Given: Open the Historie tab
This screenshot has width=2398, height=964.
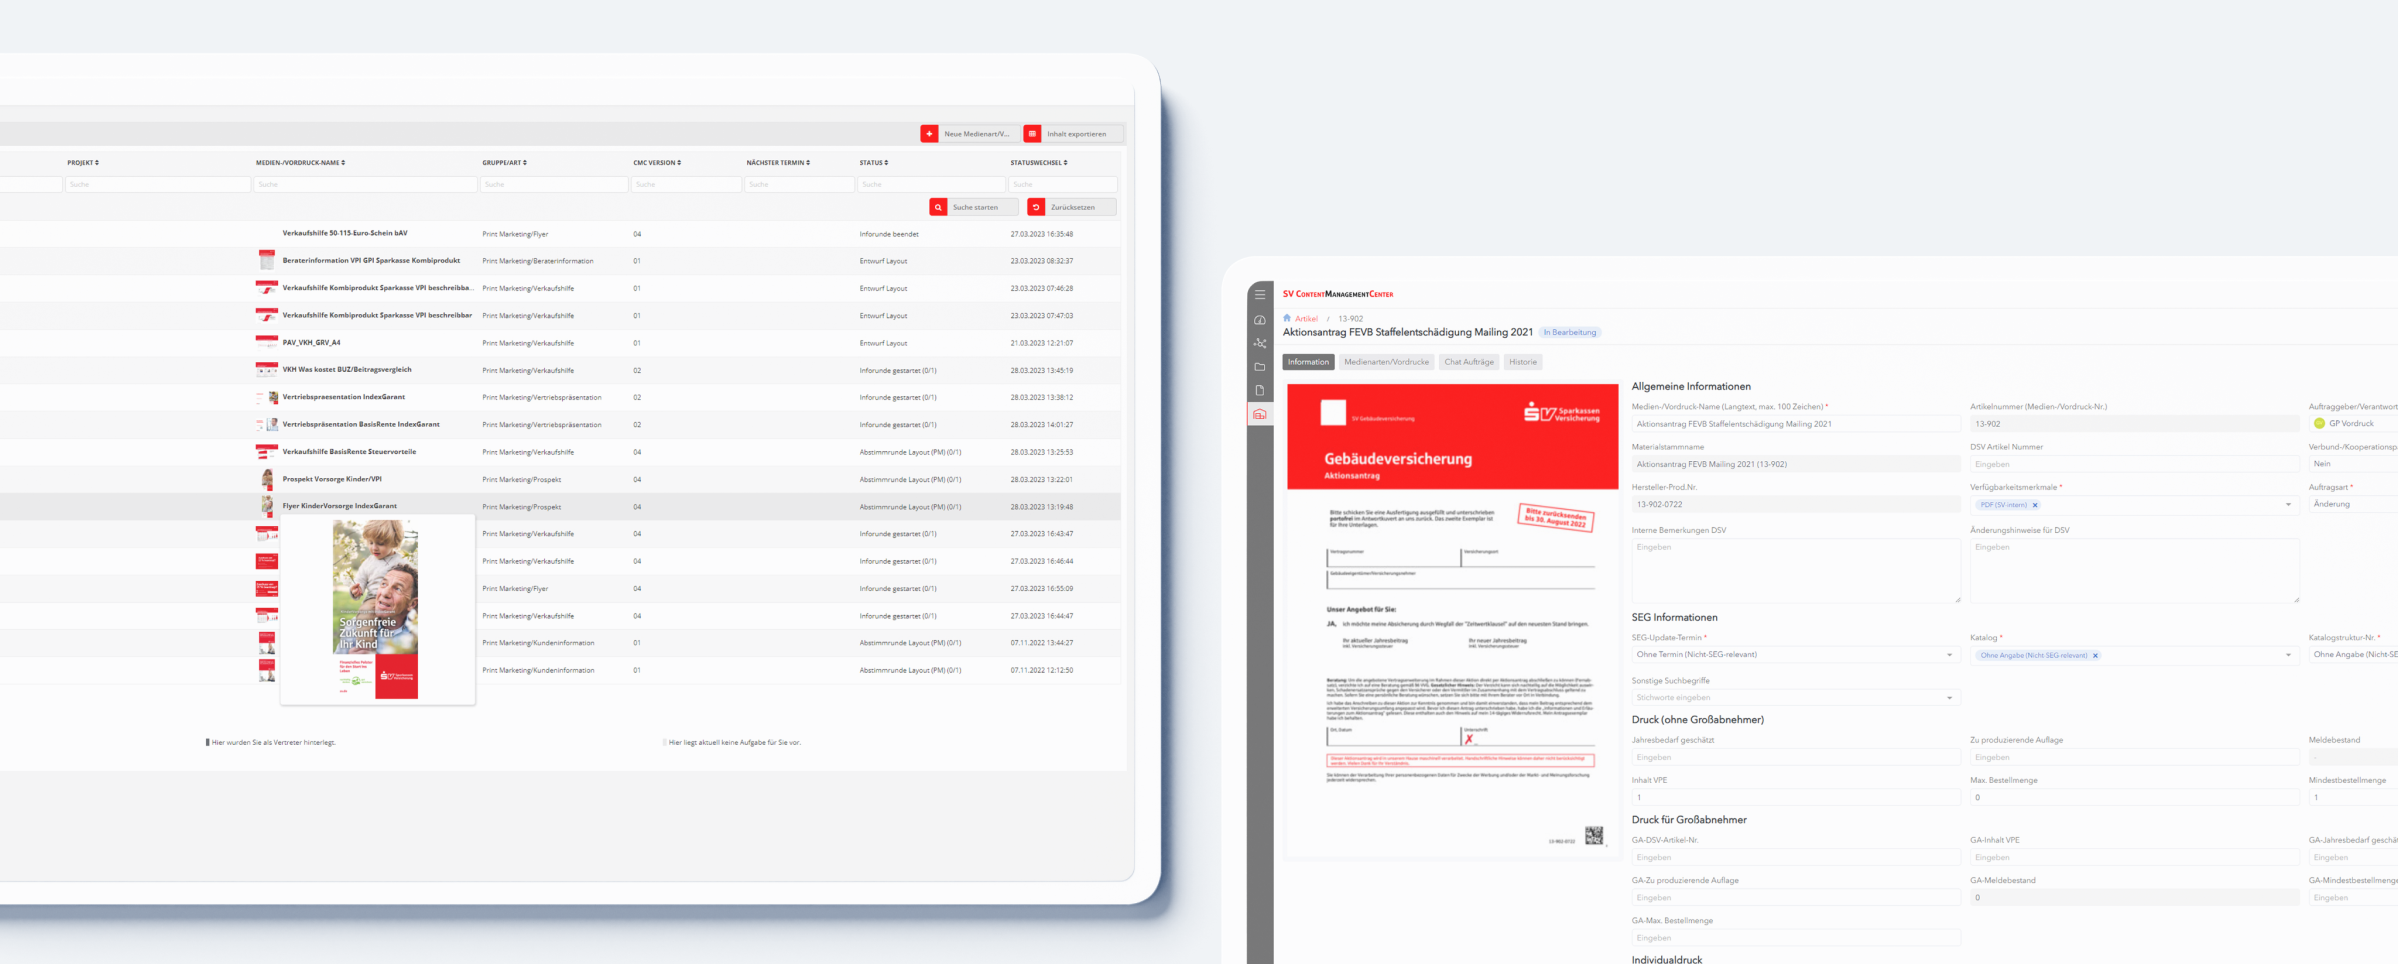Looking at the screenshot, I should coord(1523,362).
